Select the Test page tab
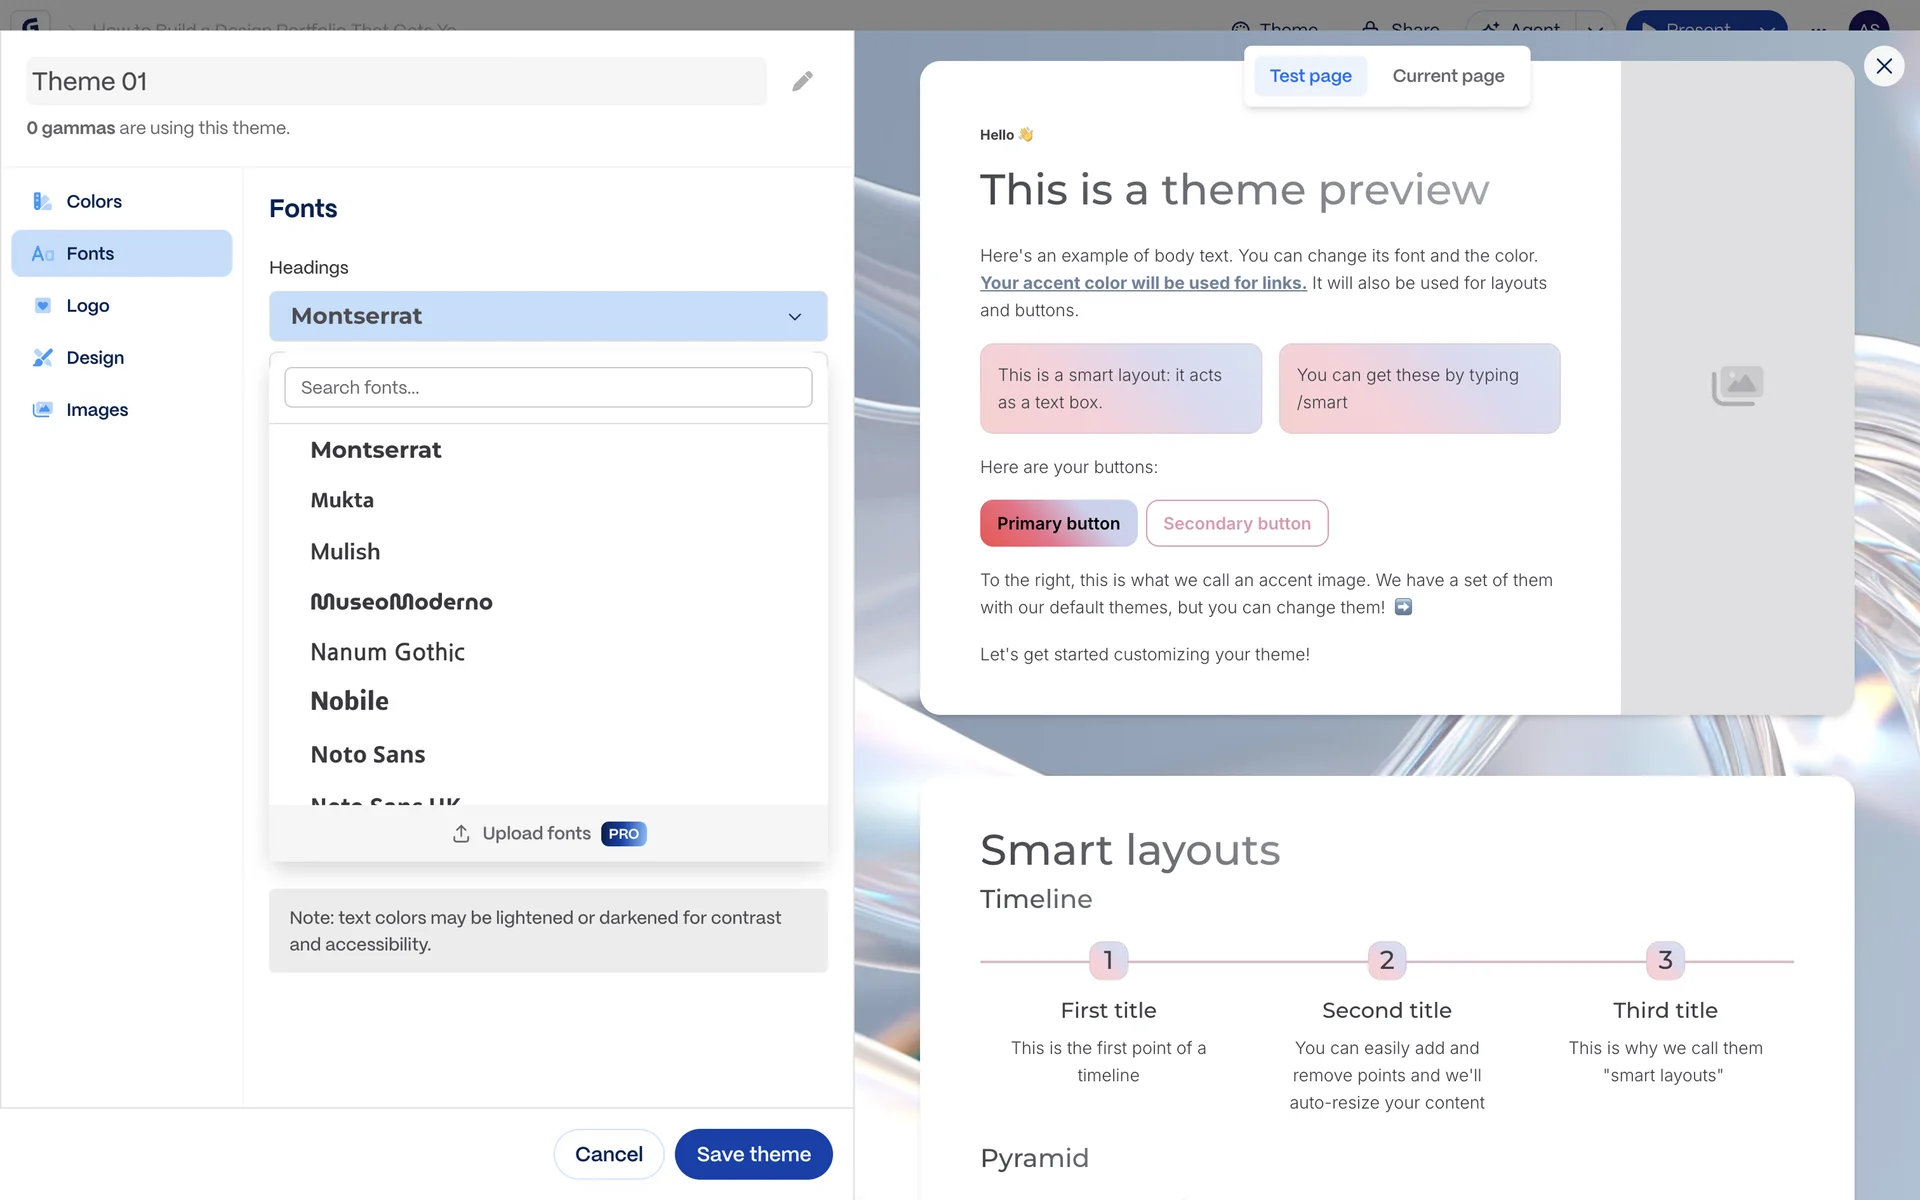 1310,76
